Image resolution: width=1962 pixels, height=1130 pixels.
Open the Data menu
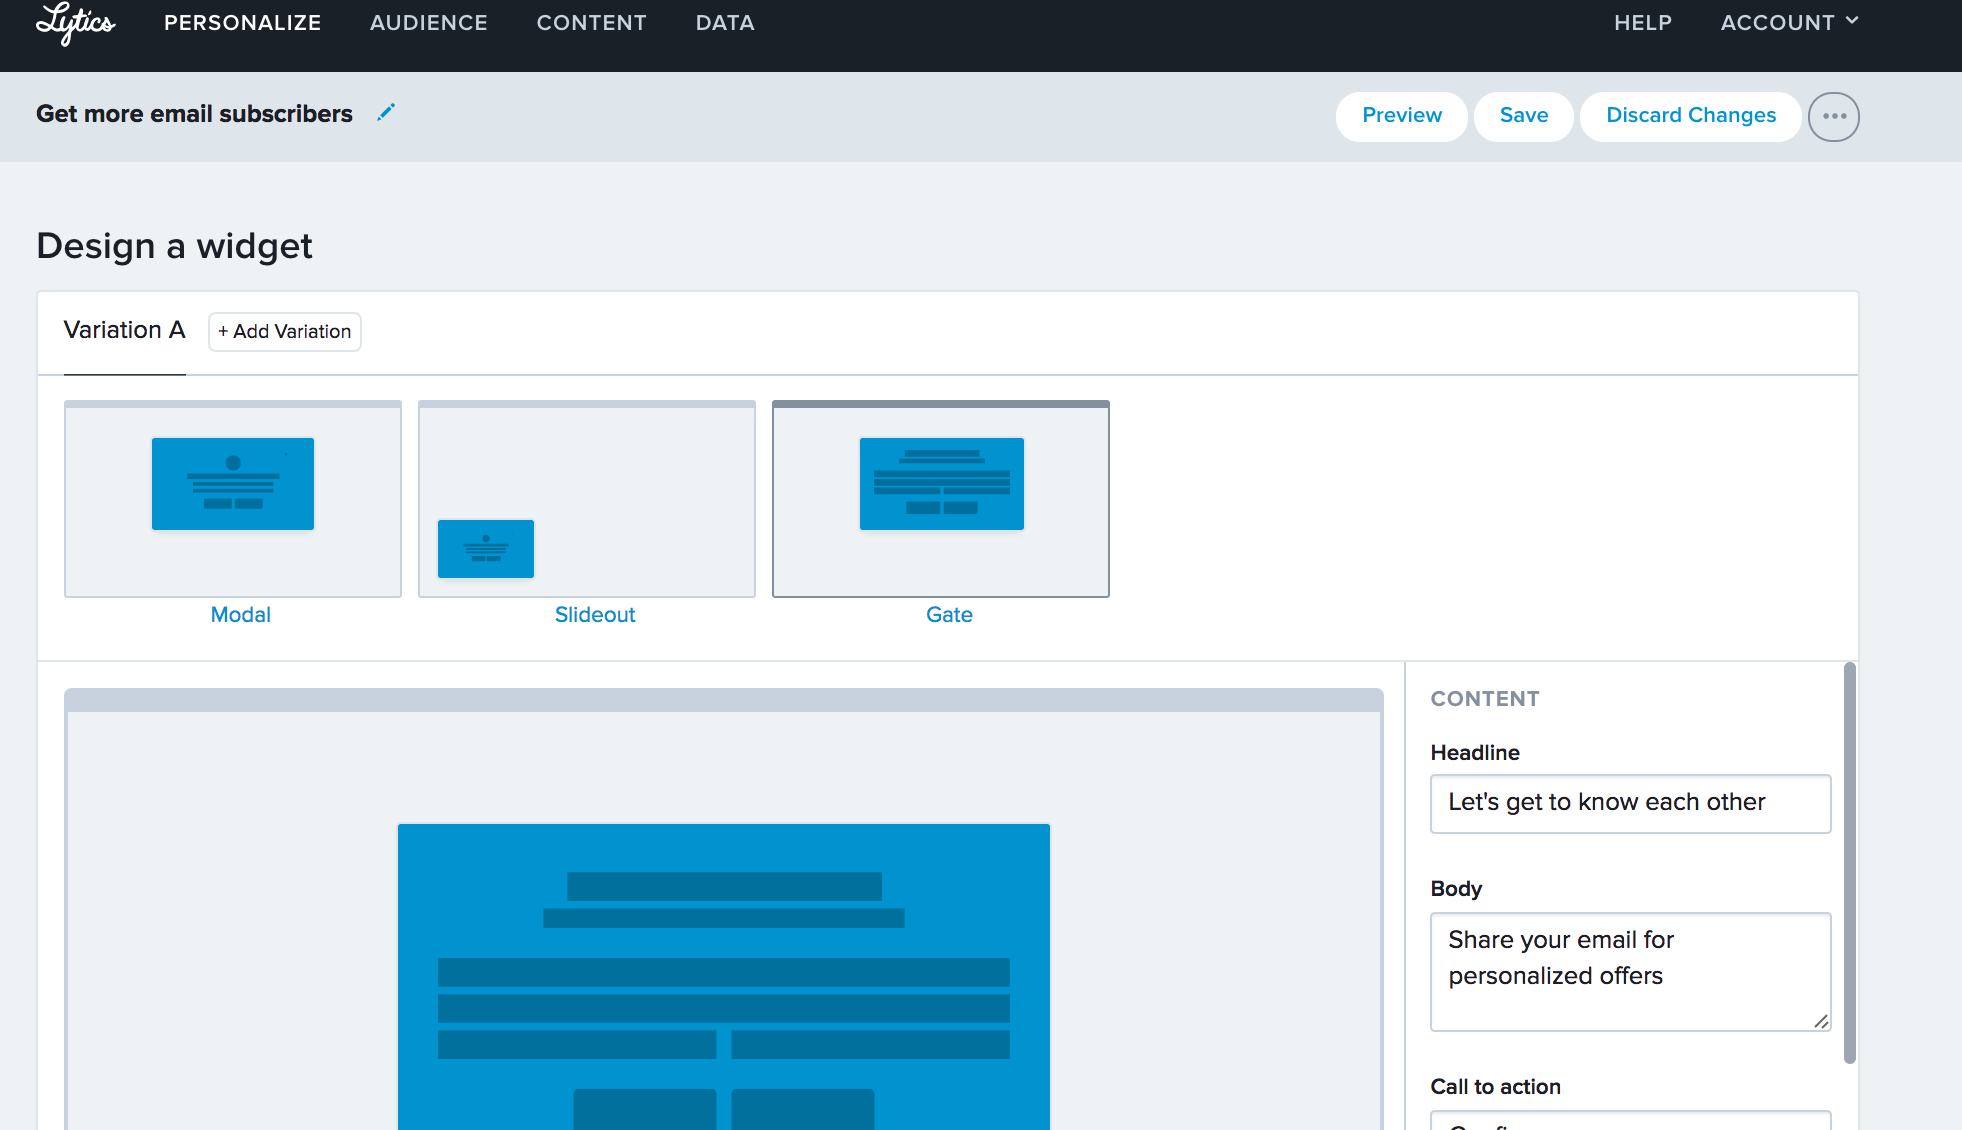[725, 22]
